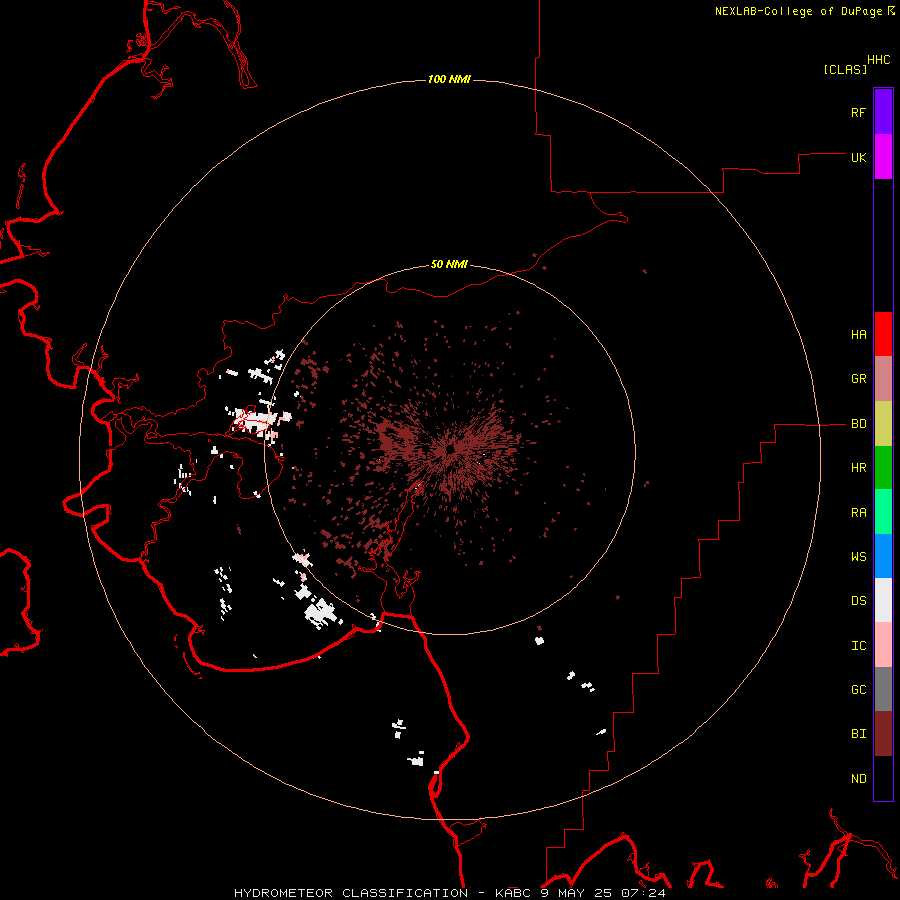Click the BI legend label
This screenshot has width=900, height=900.
(858, 734)
